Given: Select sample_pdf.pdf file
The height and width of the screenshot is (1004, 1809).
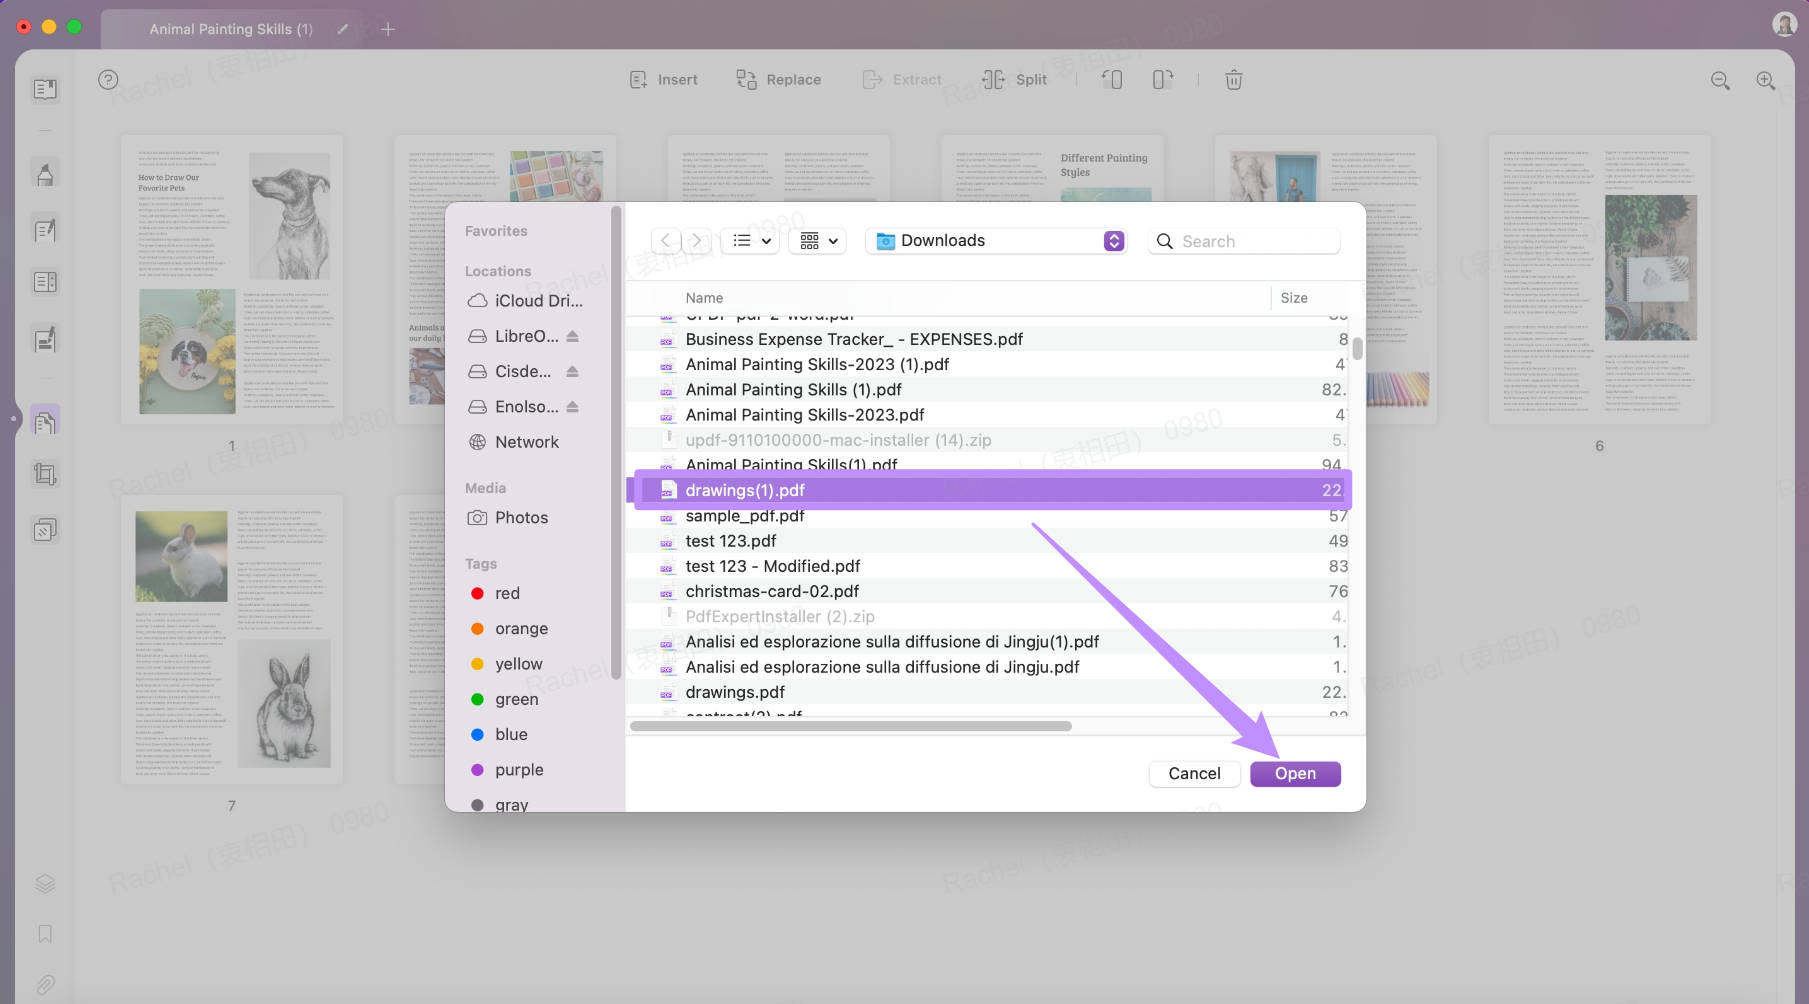Looking at the screenshot, I should tap(990, 516).
